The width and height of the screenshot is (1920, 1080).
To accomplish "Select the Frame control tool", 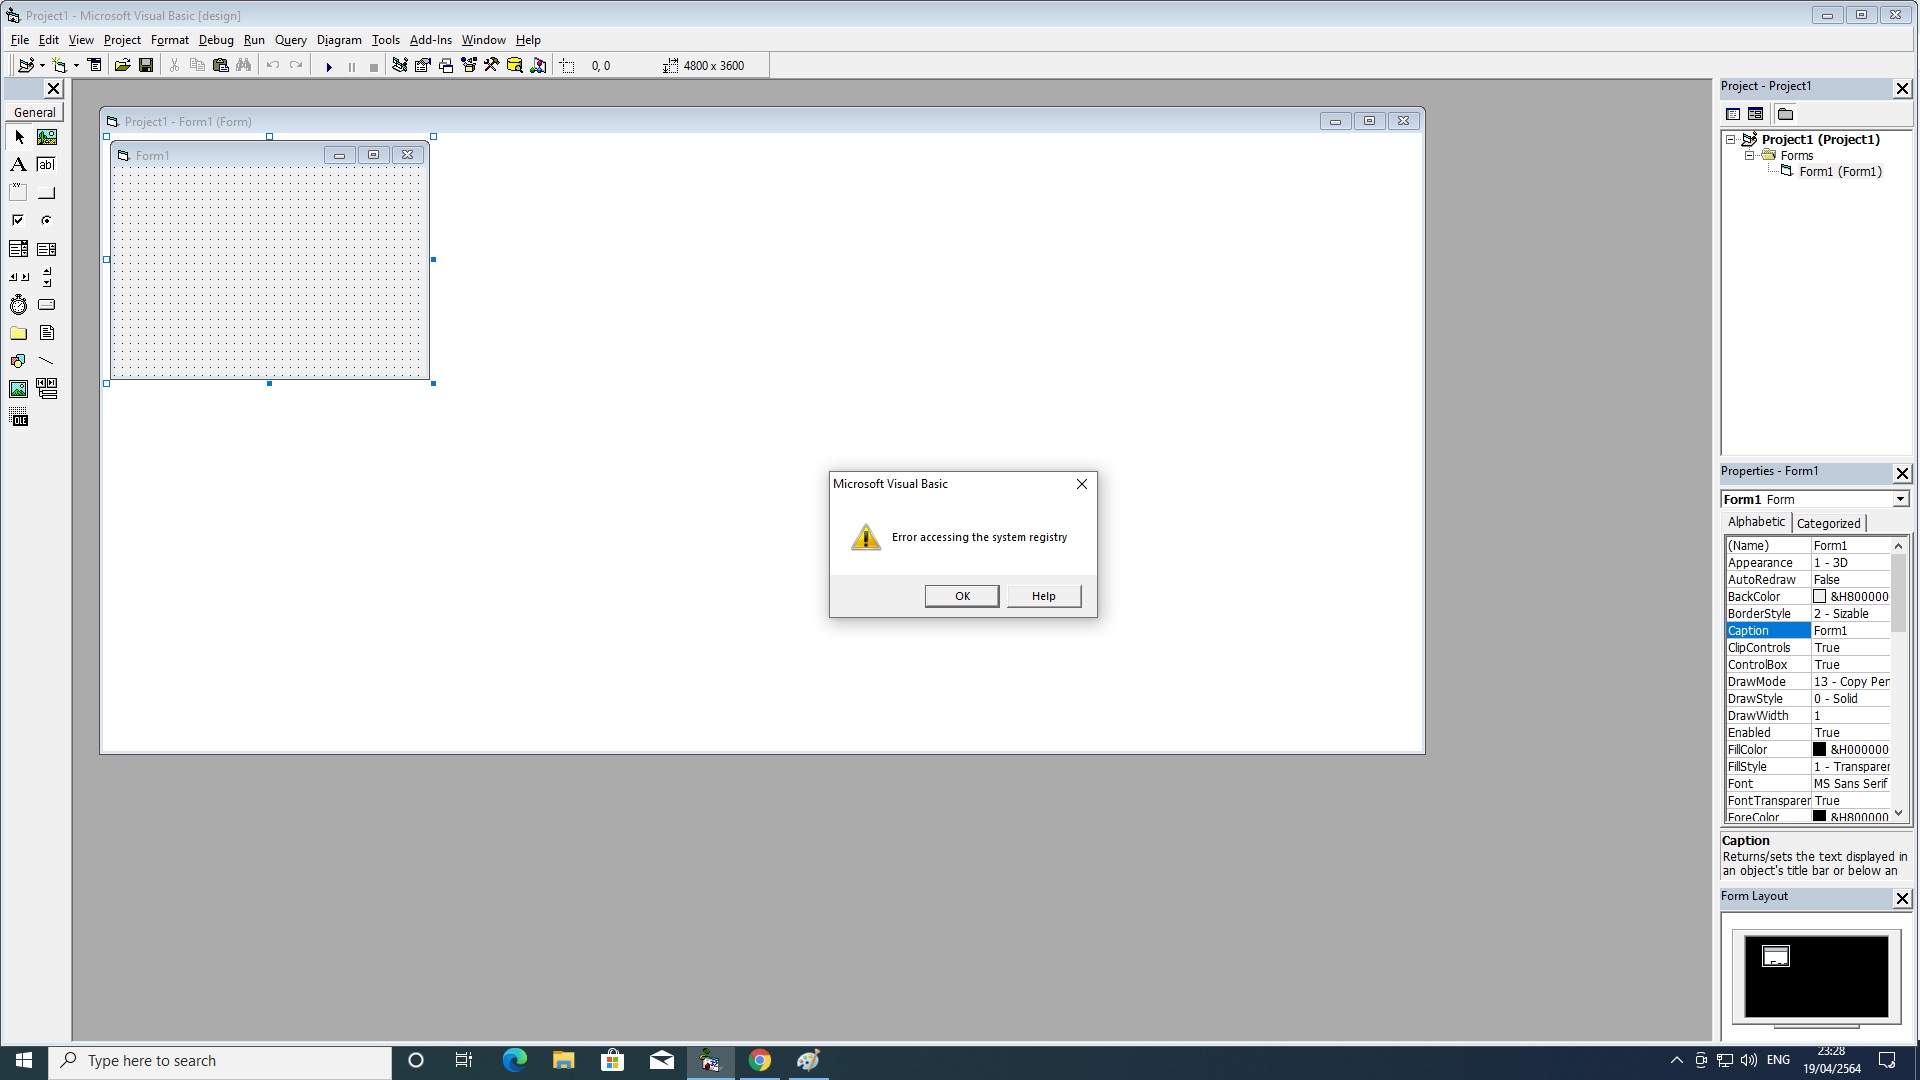I will click(x=19, y=193).
